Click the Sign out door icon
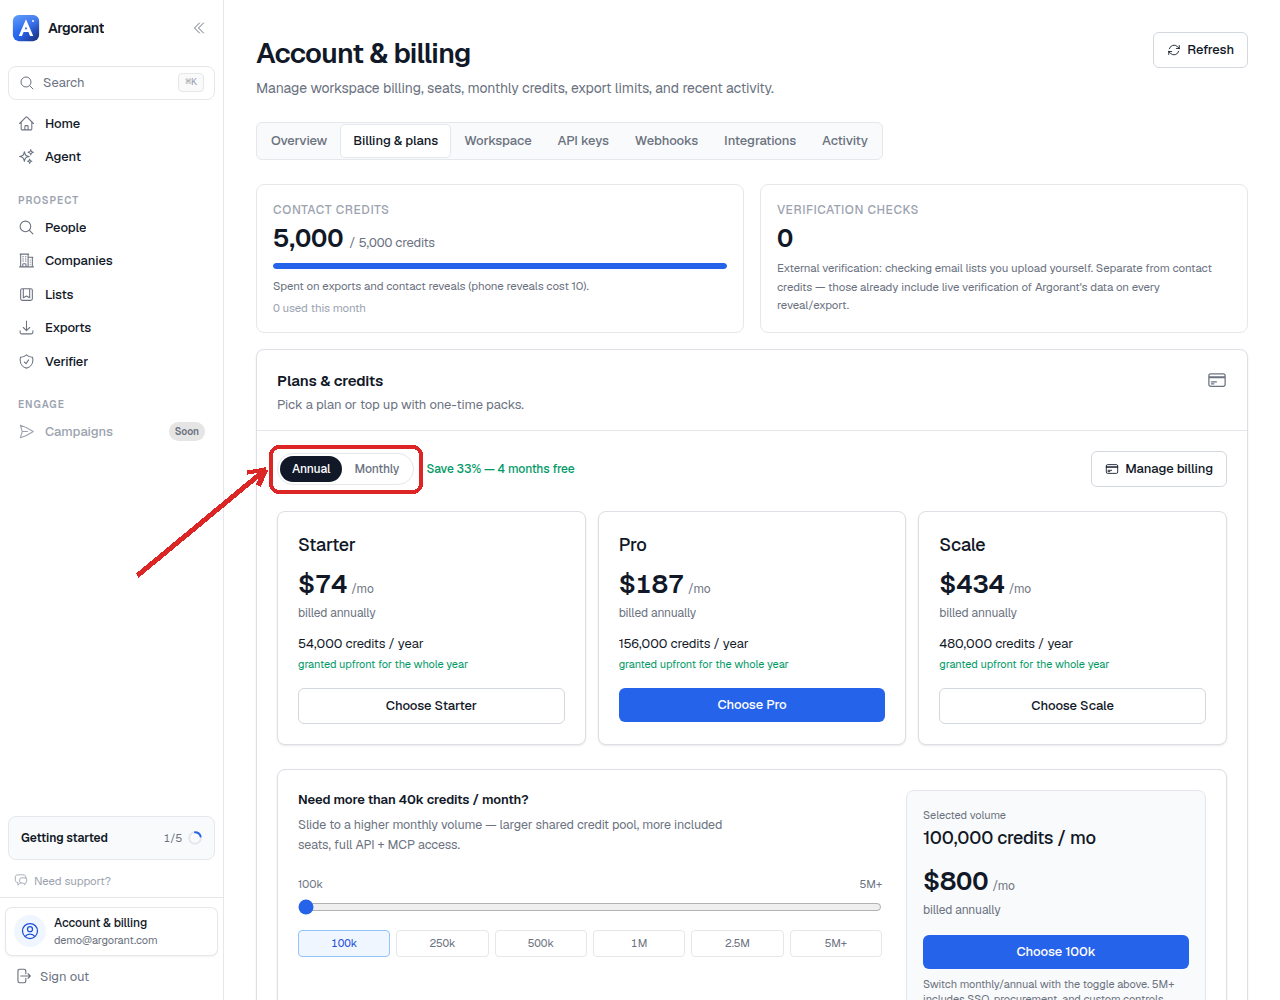The height and width of the screenshot is (1000, 1280). [x=25, y=977]
